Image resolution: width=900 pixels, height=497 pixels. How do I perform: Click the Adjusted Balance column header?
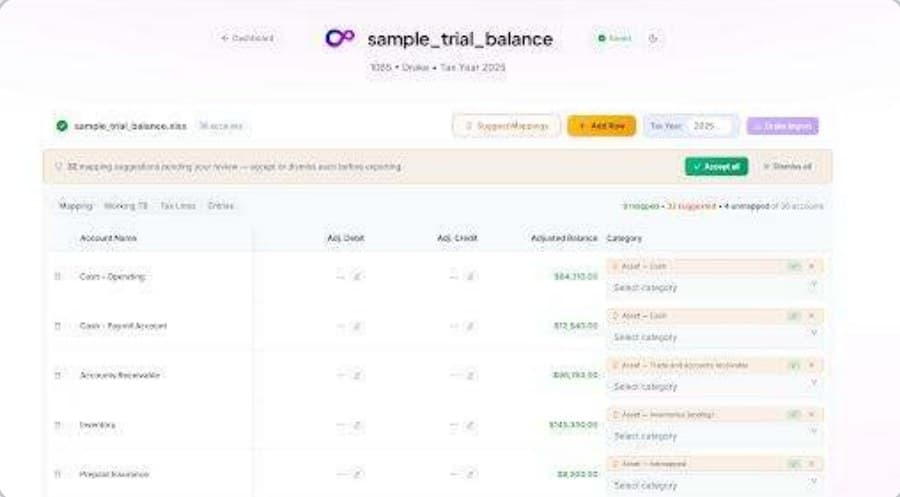pos(564,238)
